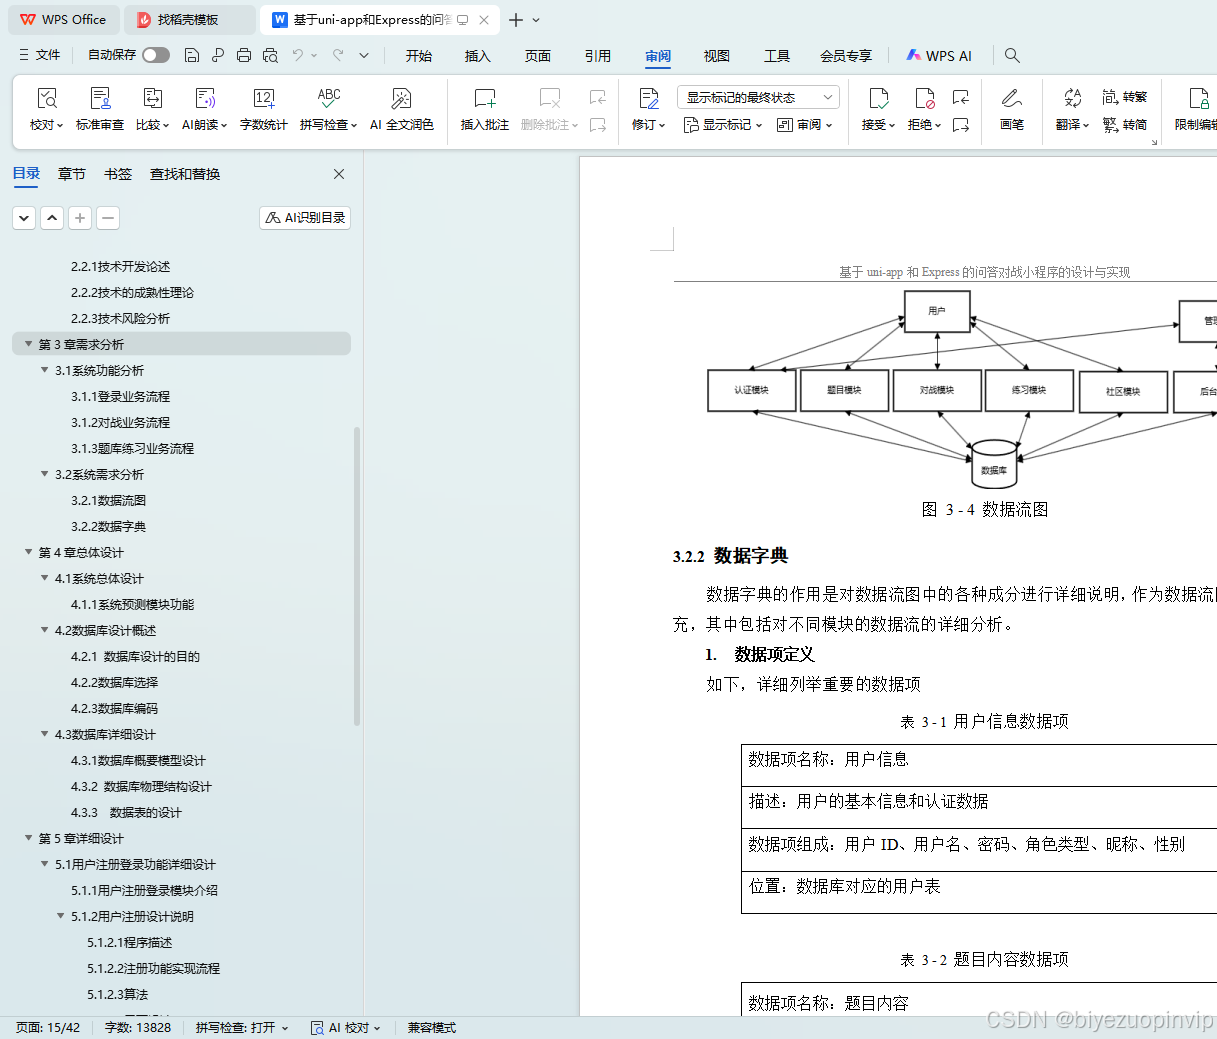
Task: Collapse 第 3 章需求分析 tree node
Action: [x=29, y=344]
